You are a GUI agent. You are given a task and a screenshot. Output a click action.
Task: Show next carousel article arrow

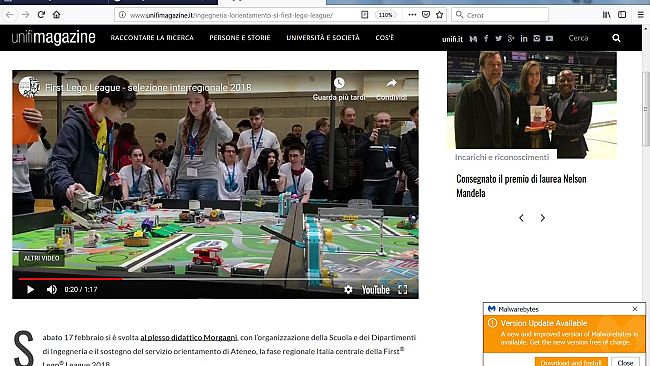(543, 218)
